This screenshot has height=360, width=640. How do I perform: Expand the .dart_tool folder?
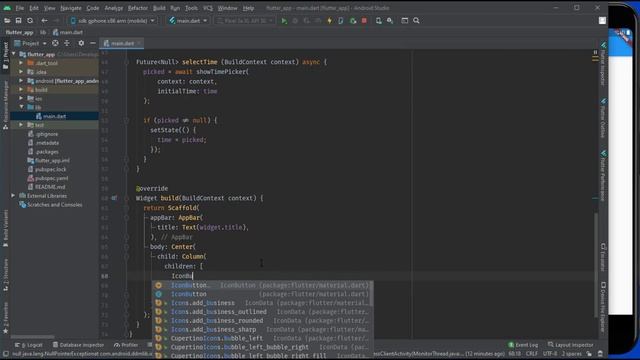tap(21, 63)
